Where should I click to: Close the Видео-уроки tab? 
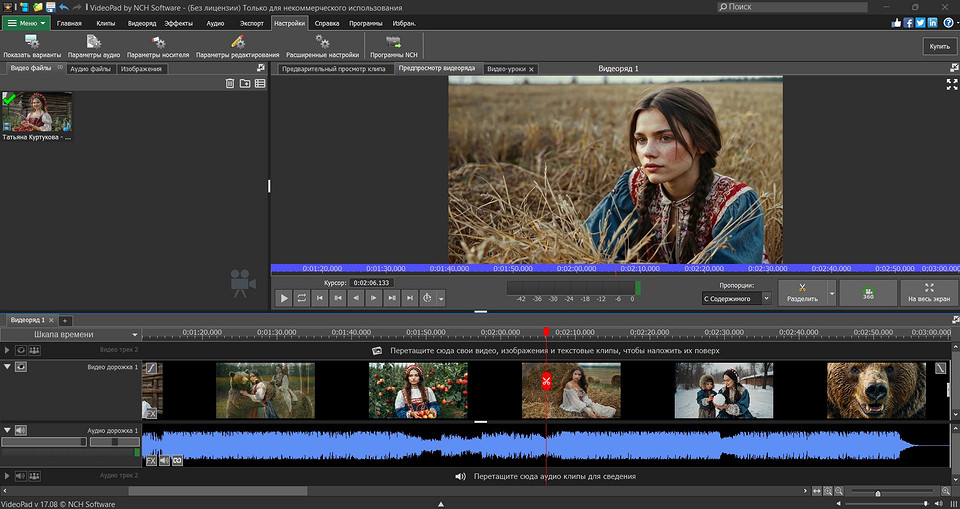click(531, 69)
